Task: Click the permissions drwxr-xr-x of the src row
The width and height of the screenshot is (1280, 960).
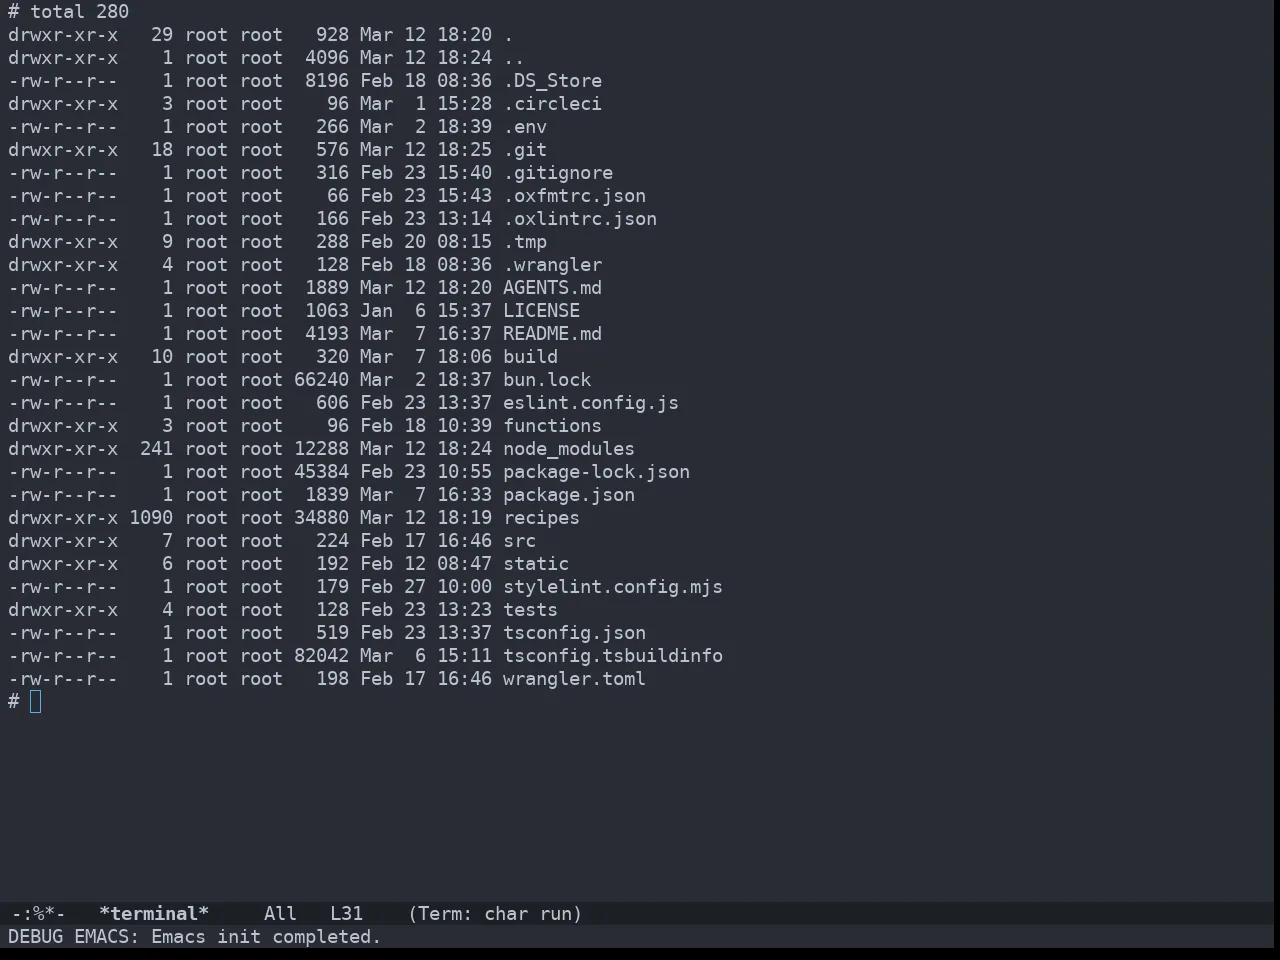Action: [x=63, y=541]
